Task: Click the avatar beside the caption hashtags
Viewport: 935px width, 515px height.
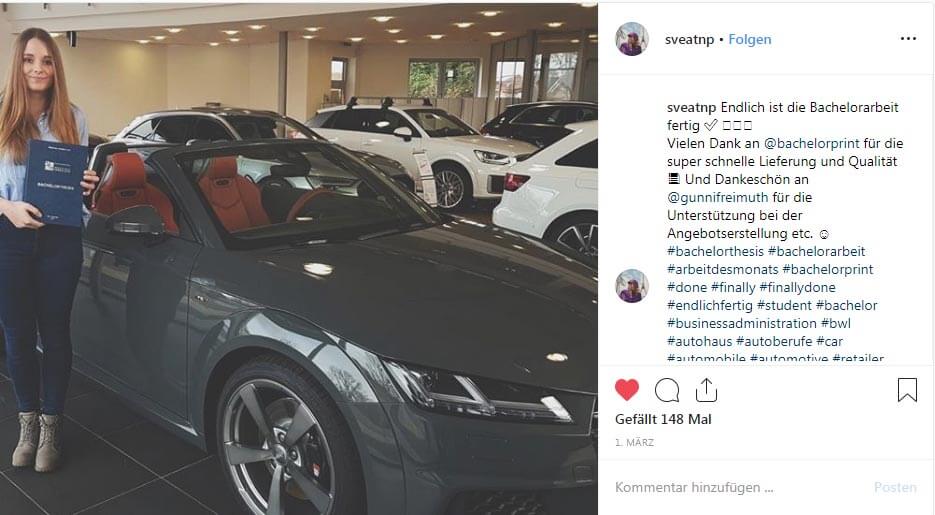Action: tap(631, 286)
